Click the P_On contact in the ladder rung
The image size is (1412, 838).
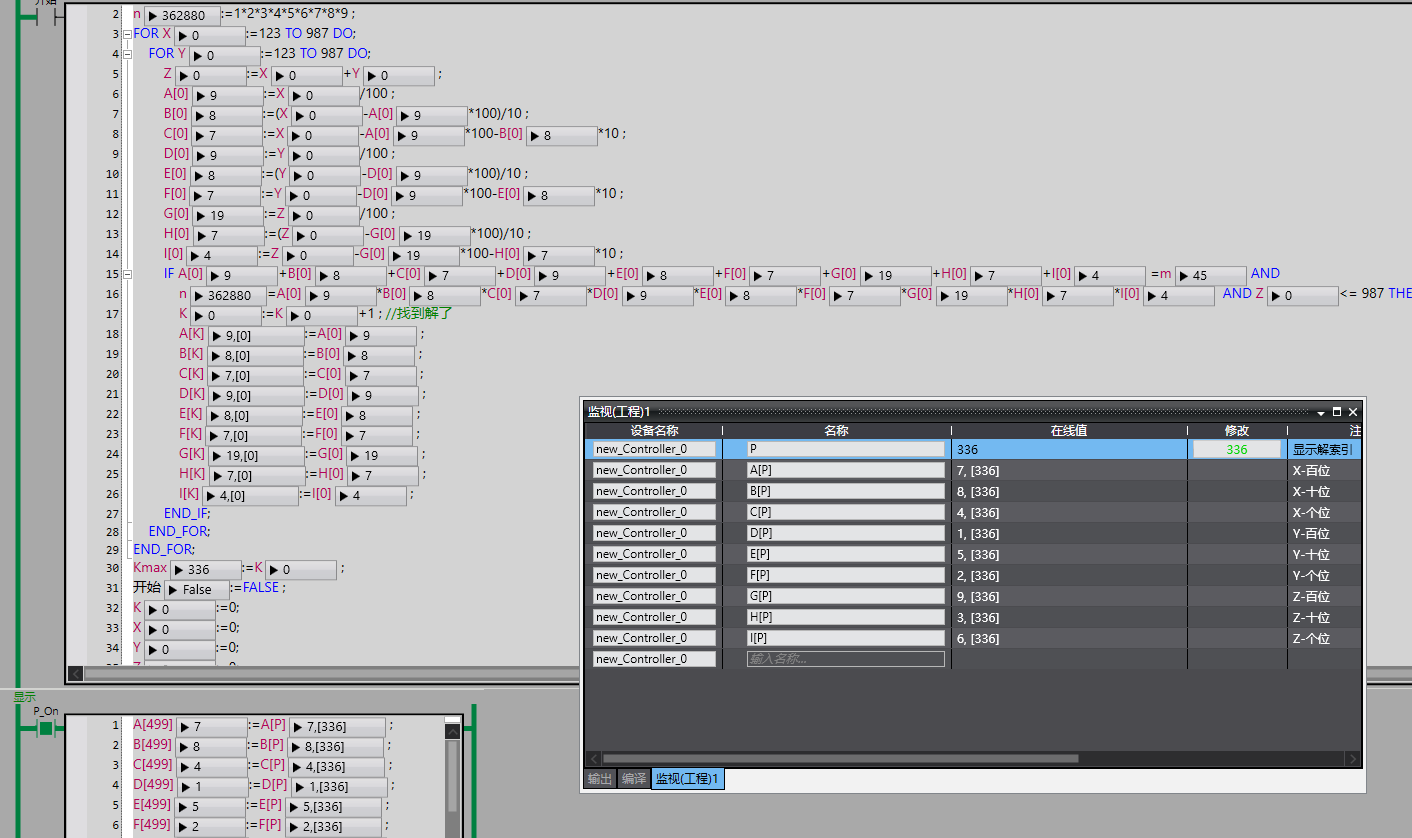pyautogui.click(x=45, y=727)
